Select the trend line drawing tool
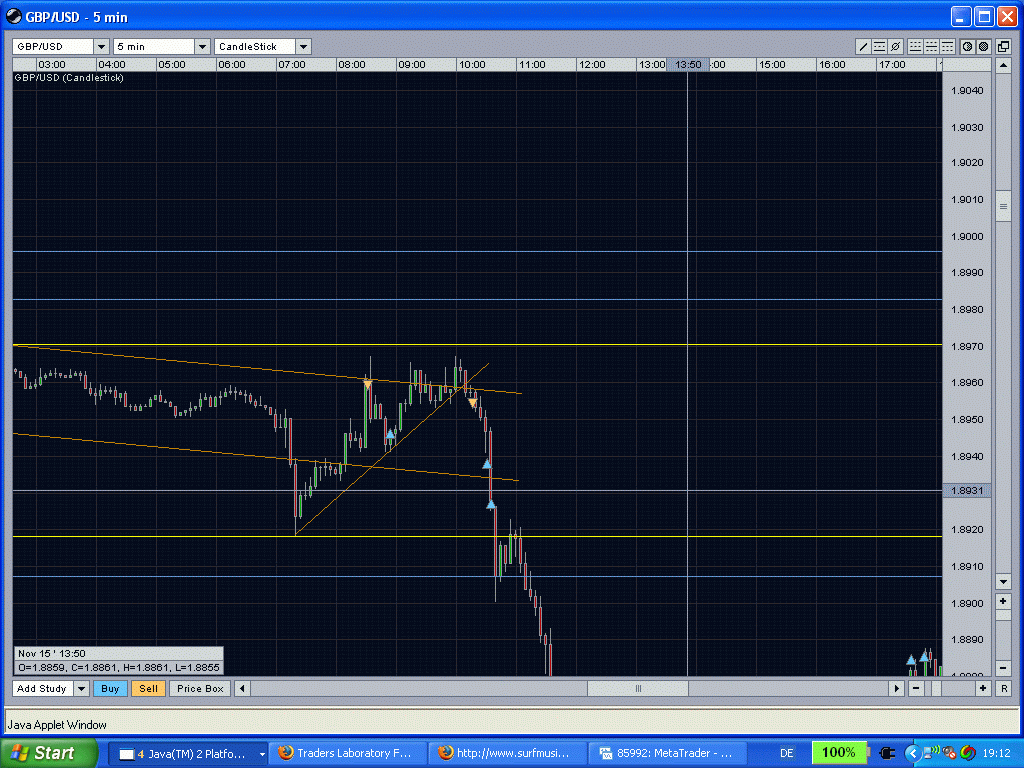1024x768 pixels. coord(863,46)
